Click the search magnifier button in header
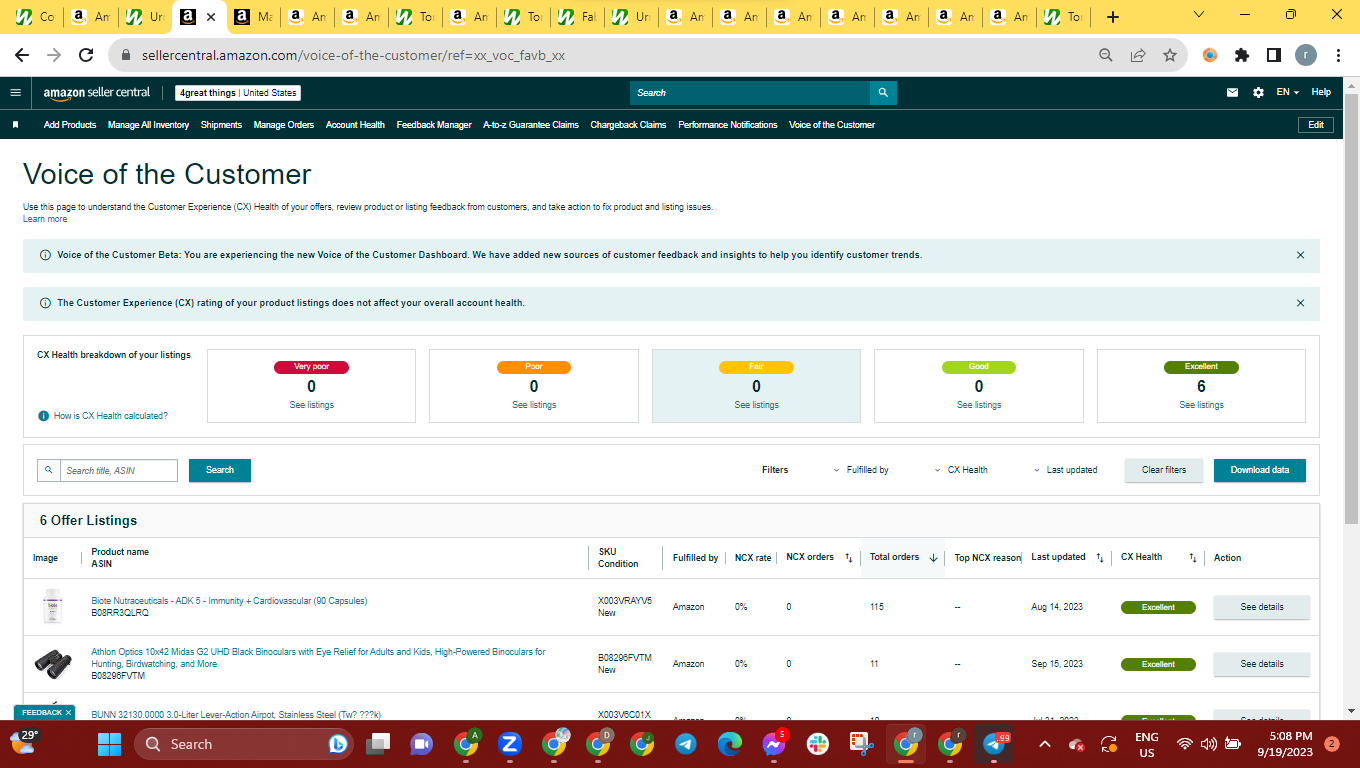The width and height of the screenshot is (1360, 768). [883, 93]
